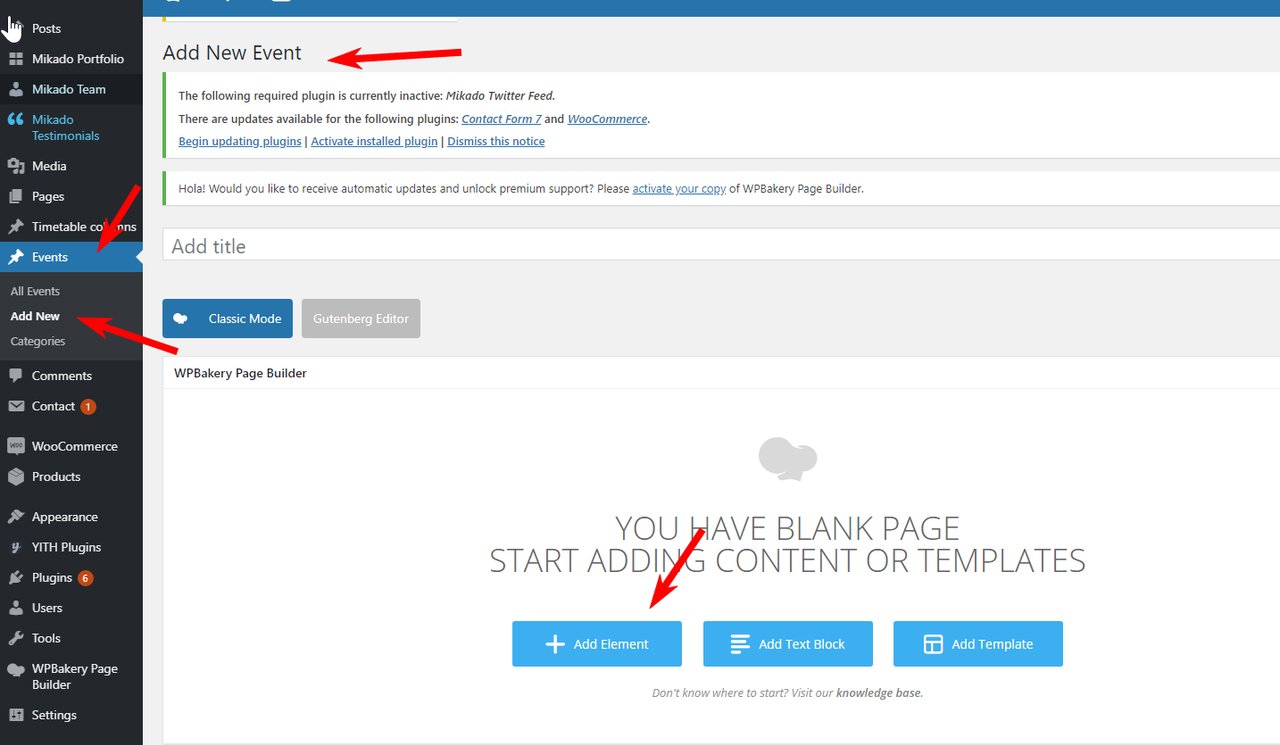Select Add New submenu item
The image size is (1280, 745).
tap(35, 316)
